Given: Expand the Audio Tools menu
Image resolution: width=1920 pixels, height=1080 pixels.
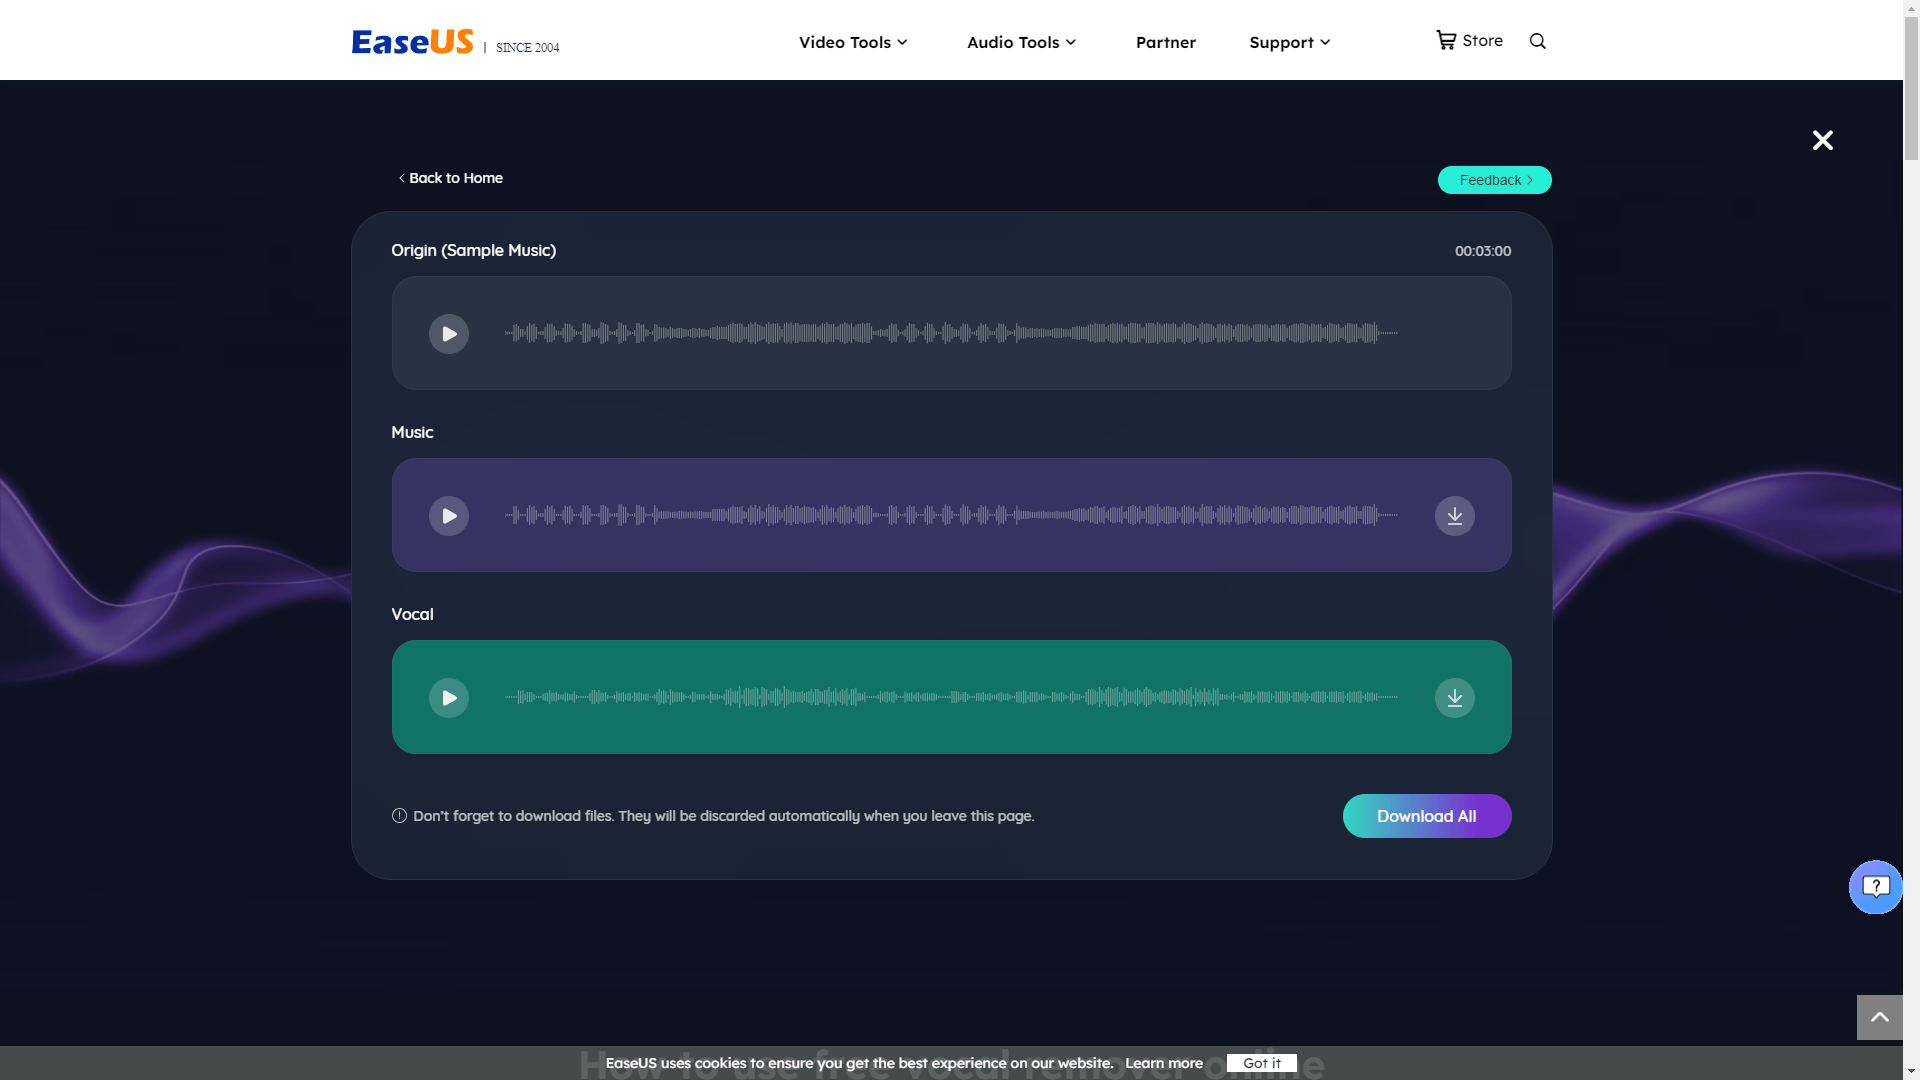Looking at the screenshot, I should [1020, 42].
